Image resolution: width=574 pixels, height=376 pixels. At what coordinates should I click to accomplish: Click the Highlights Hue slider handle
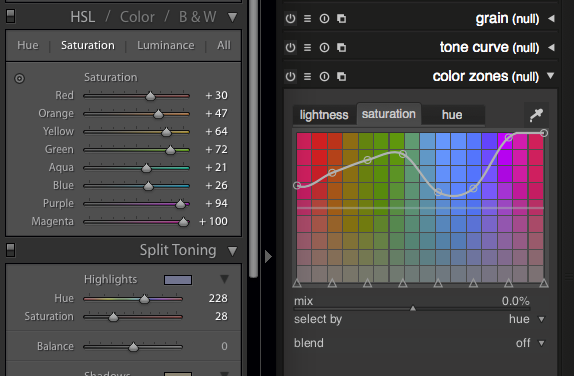145,299
